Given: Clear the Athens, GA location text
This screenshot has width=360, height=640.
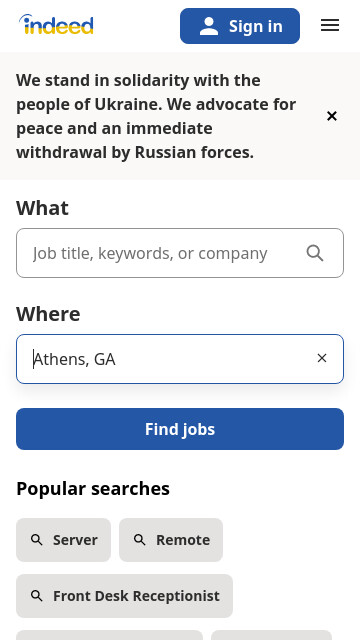Looking at the screenshot, I should 322,358.
